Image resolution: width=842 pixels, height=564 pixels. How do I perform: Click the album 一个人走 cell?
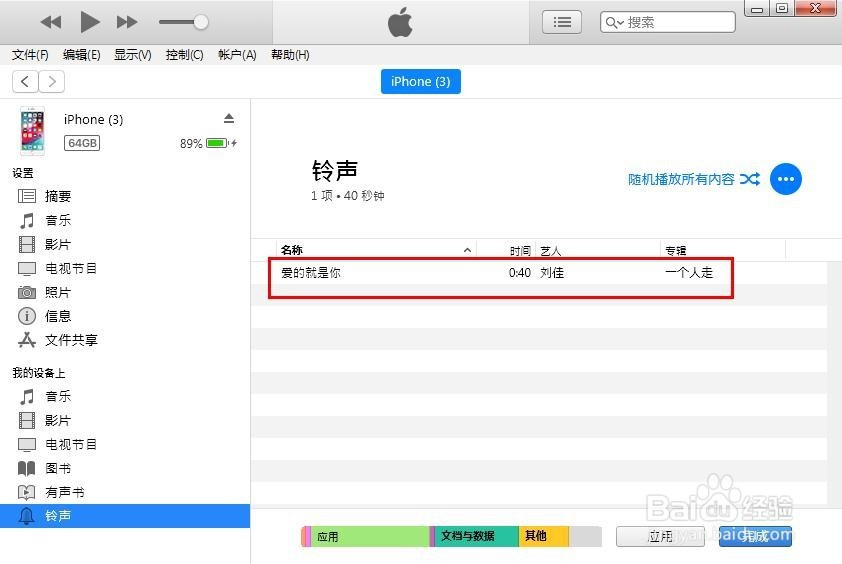tap(689, 273)
